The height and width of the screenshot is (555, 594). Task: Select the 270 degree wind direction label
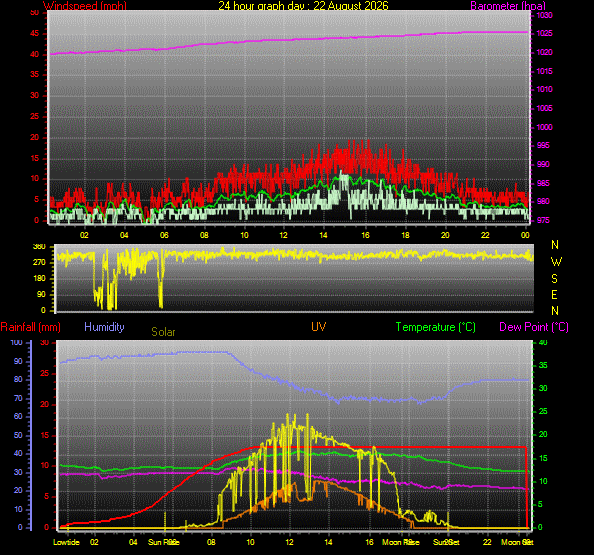point(39,262)
